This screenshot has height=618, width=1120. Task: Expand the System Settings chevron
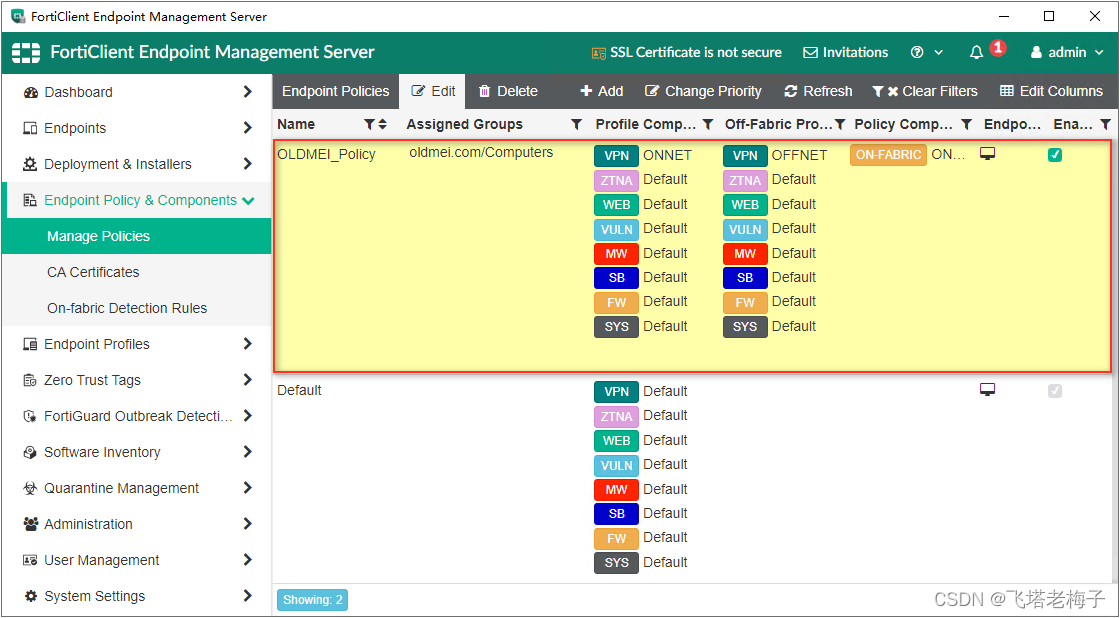pos(247,595)
